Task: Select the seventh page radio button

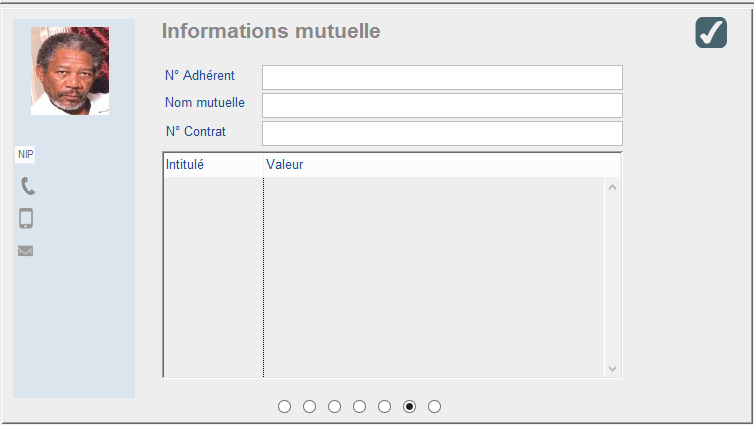Action: tap(434, 406)
